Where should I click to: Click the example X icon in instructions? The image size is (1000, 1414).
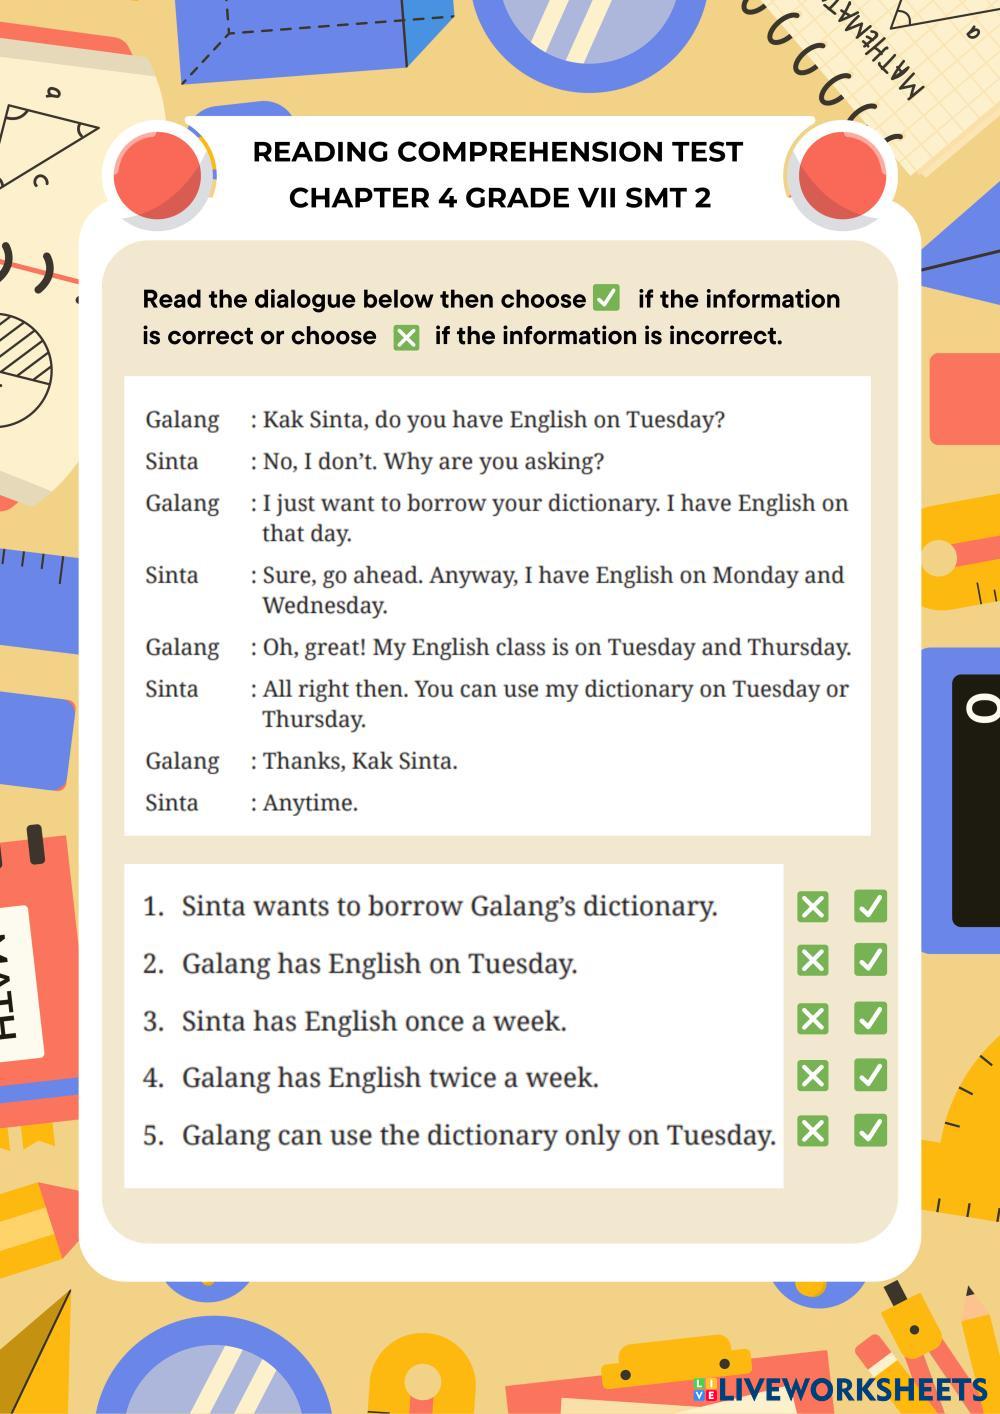coord(406,337)
